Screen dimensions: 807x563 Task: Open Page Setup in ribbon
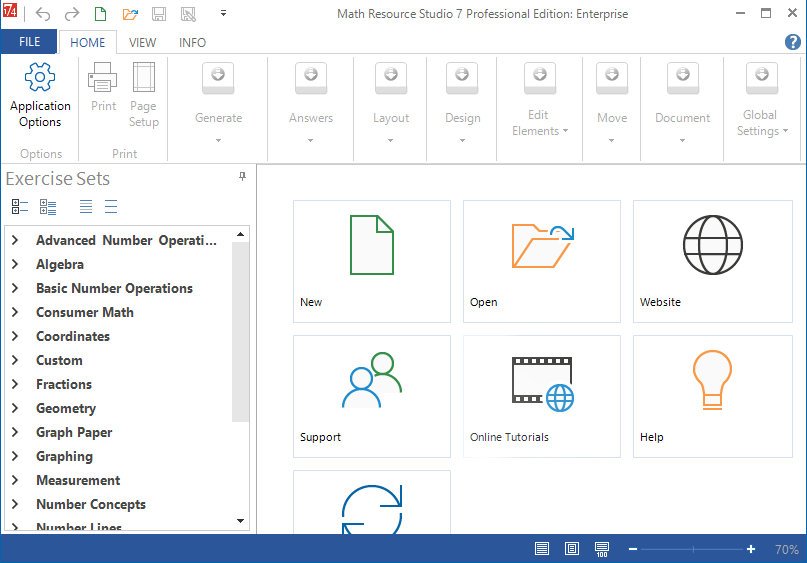[x=144, y=95]
